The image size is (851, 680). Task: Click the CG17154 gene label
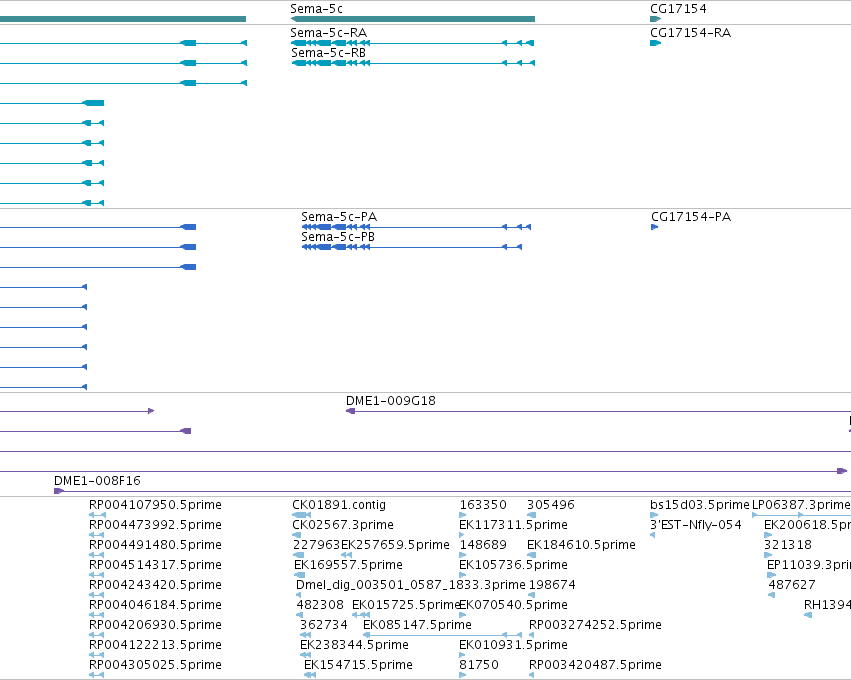tap(678, 9)
